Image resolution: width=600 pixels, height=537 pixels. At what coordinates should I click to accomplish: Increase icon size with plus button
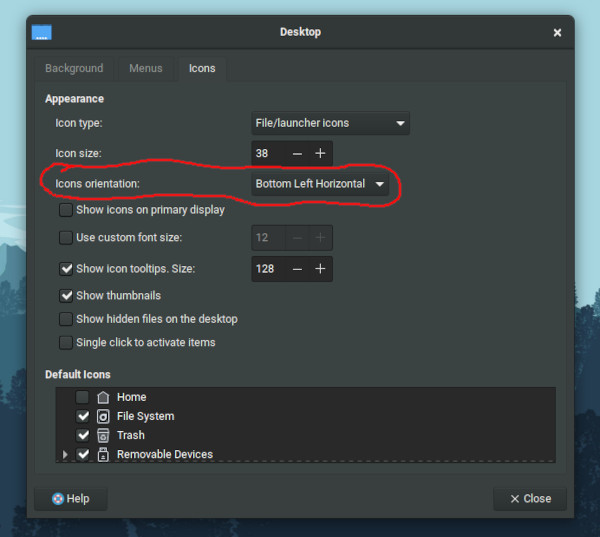[x=320, y=153]
